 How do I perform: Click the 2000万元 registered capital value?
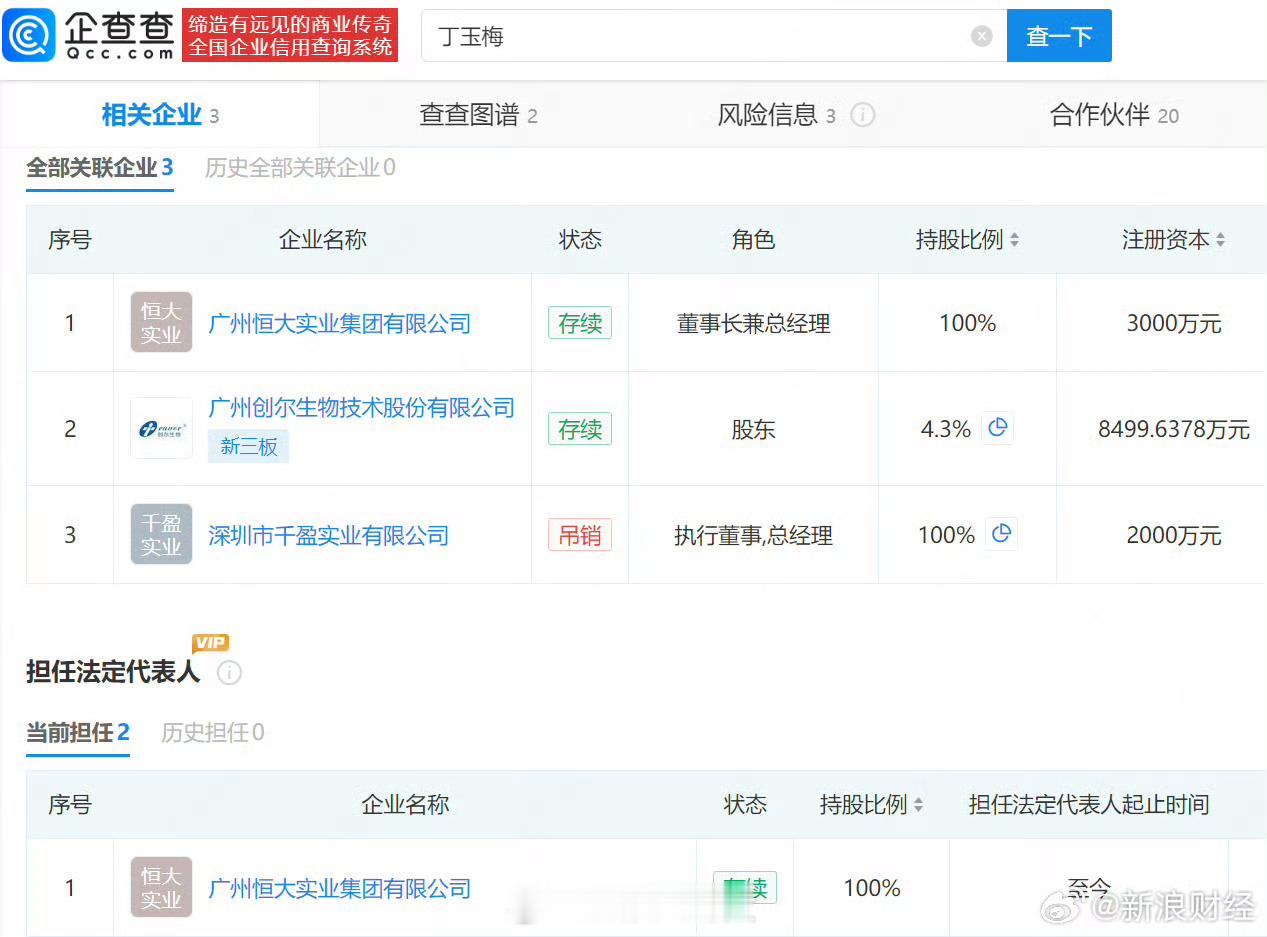click(1174, 535)
